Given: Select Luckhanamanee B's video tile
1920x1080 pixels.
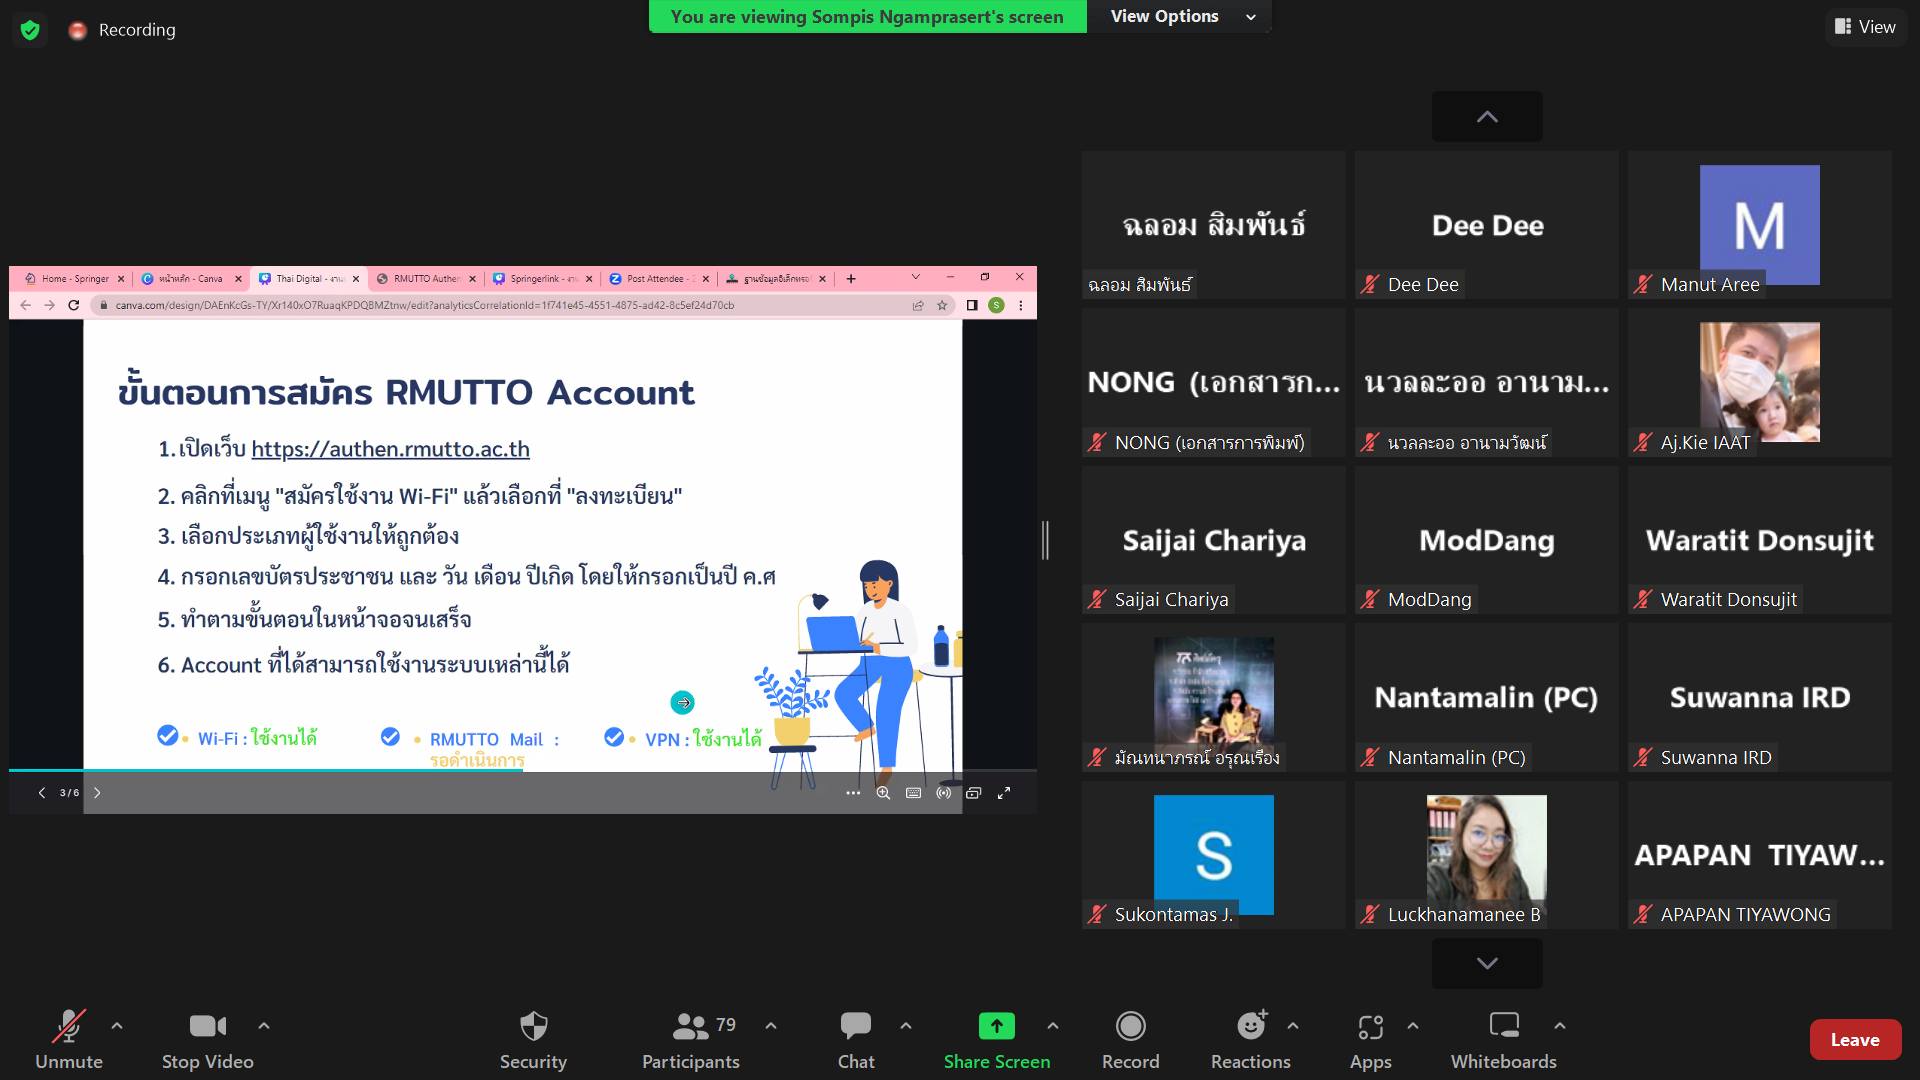Looking at the screenshot, I should [x=1487, y=855].
